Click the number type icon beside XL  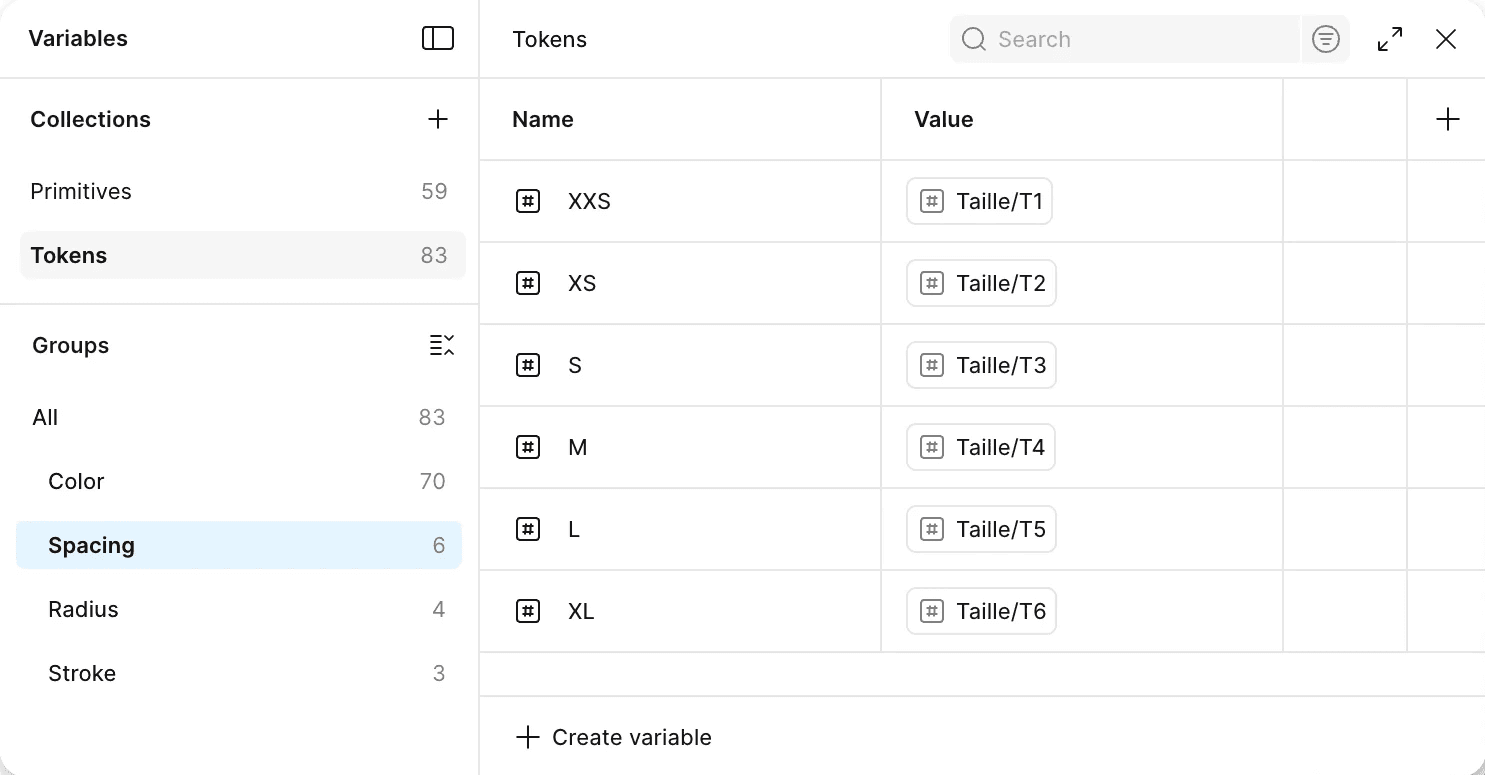528,611
